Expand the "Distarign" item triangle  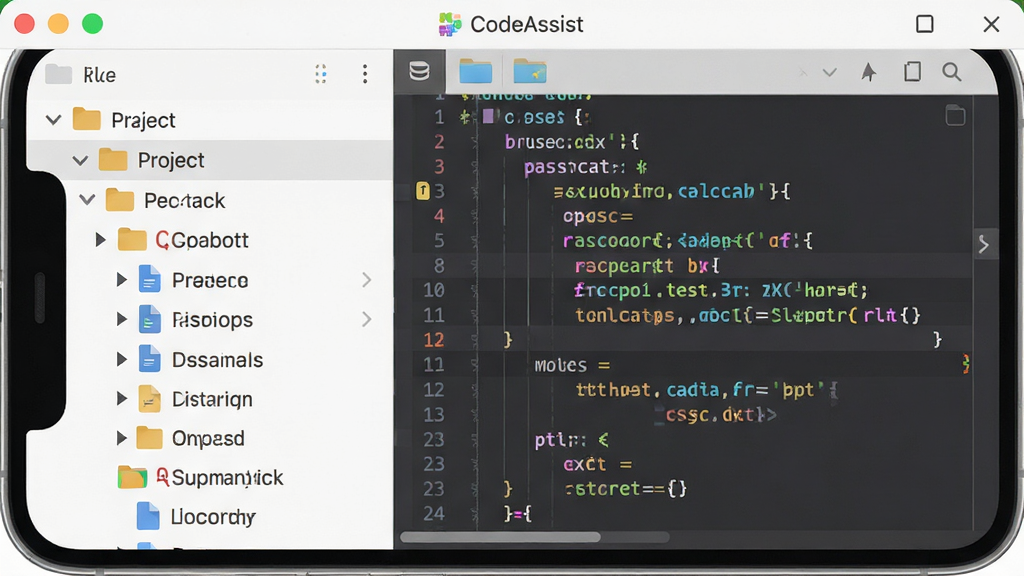click(x=121, y=398)
